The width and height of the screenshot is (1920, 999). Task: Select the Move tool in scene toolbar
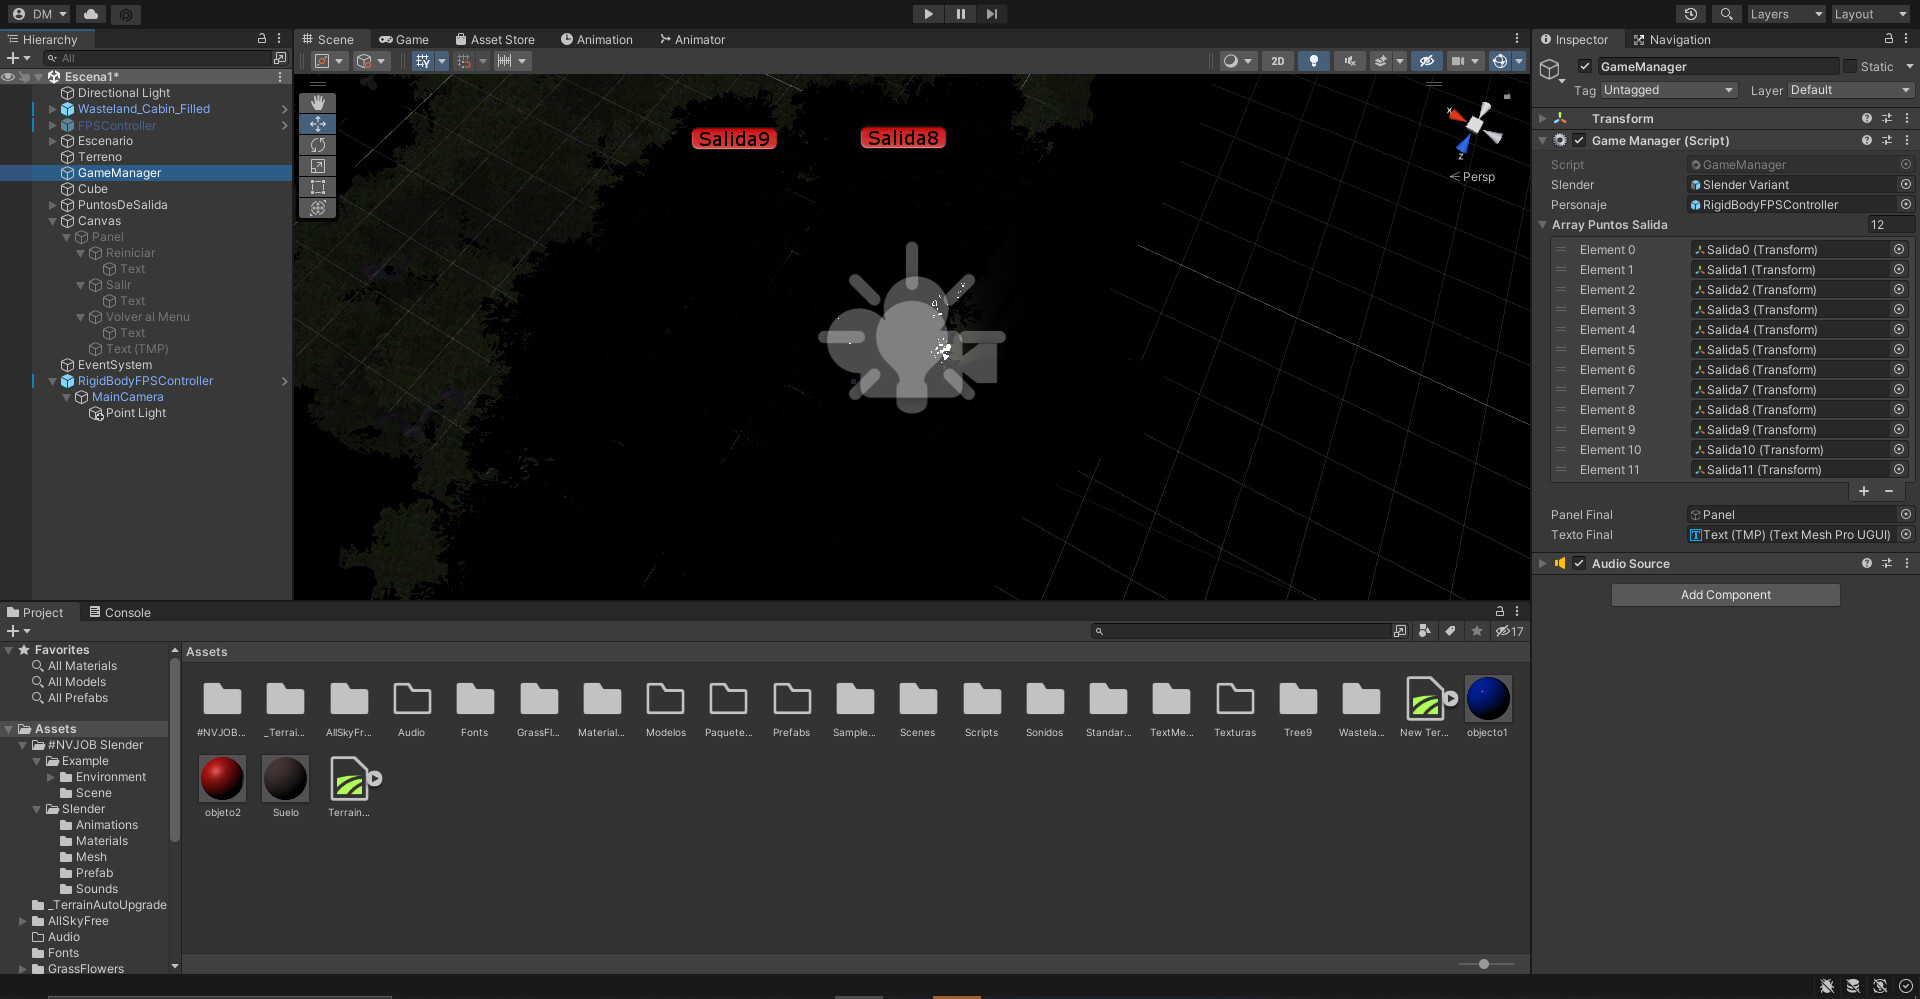(317, 124)
